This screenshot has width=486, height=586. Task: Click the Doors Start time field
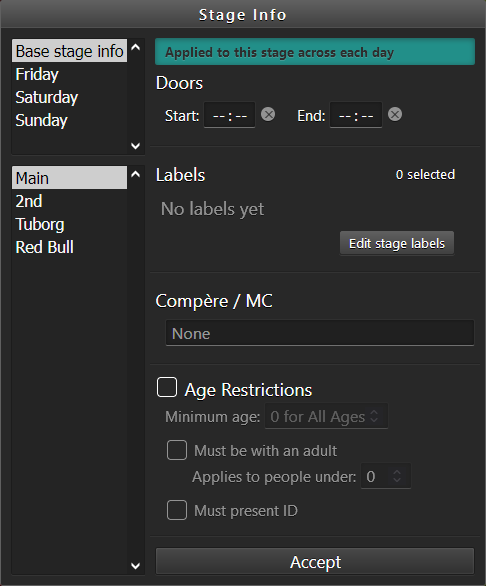(x=230, y=115)
